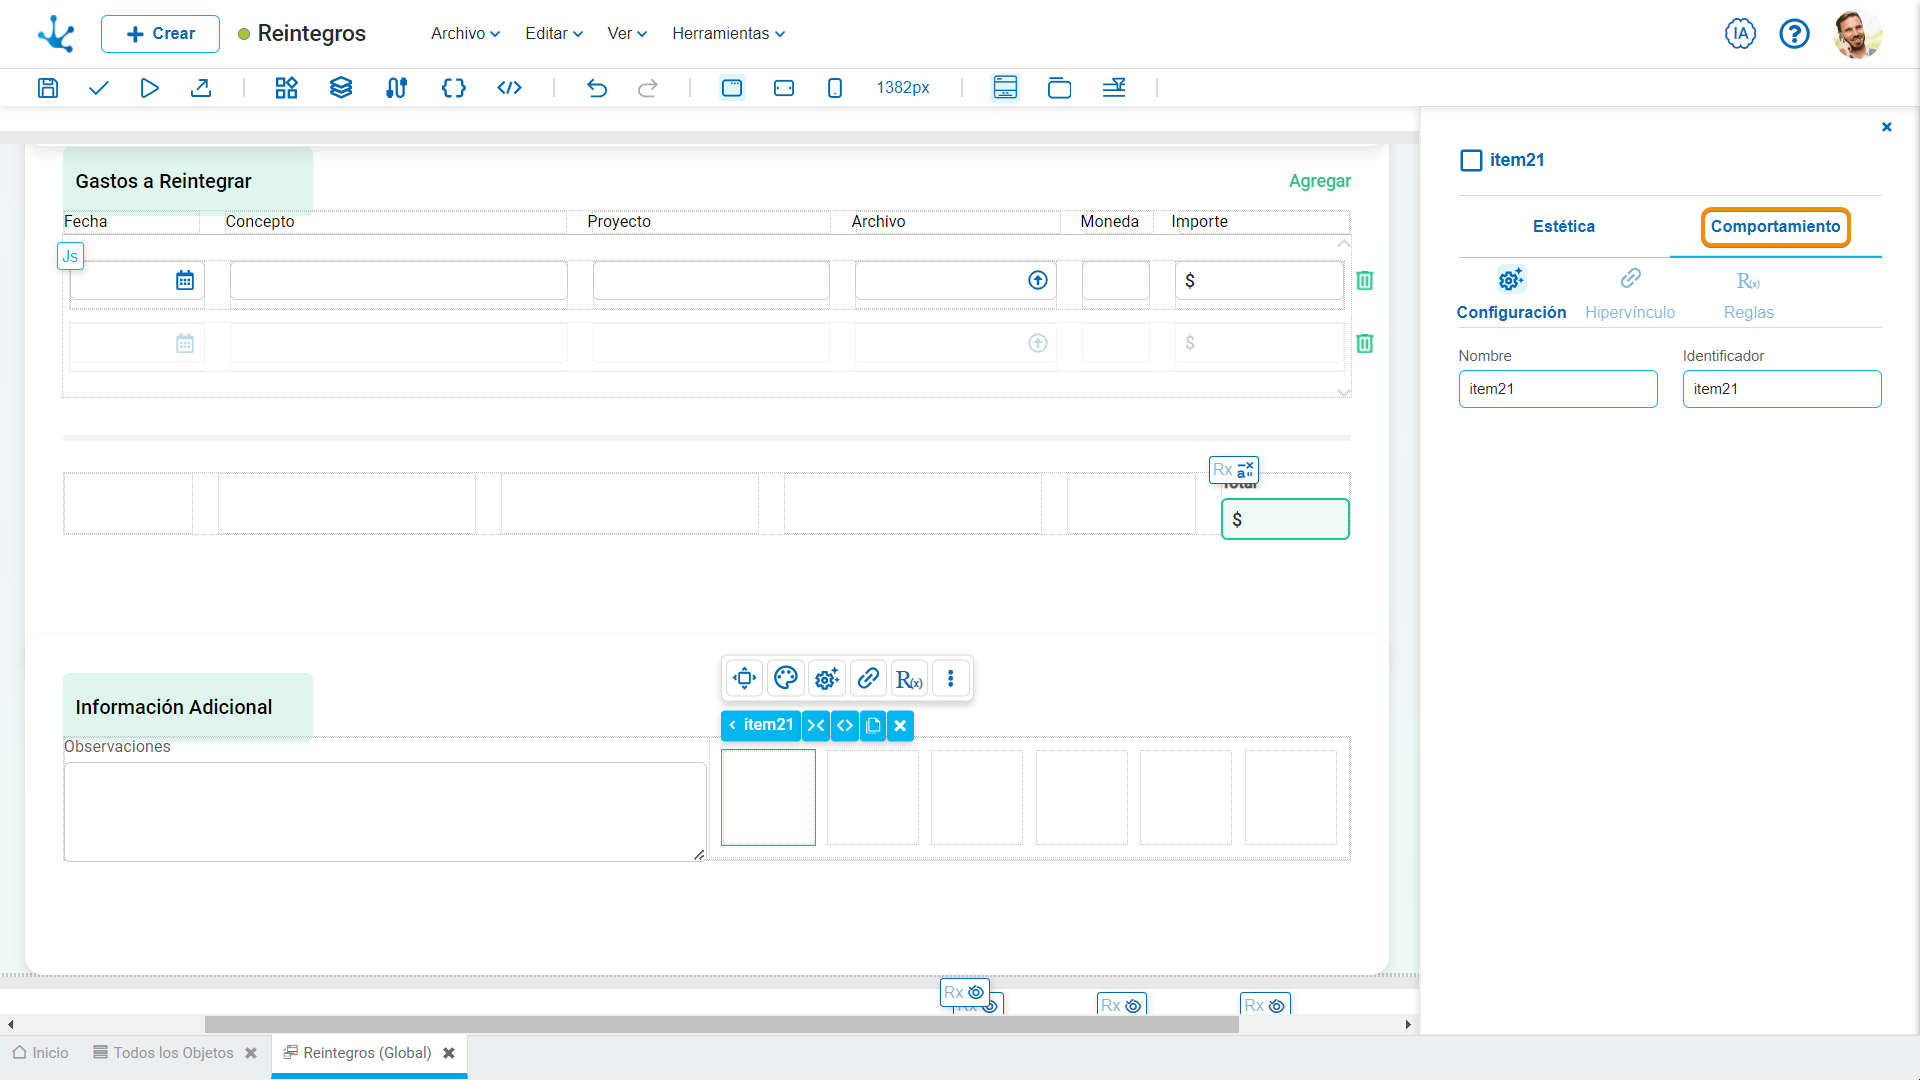Open the Archivo menu
Image resolution: width=1920 pixels, height=1080 pixels.
pos(465,34)
